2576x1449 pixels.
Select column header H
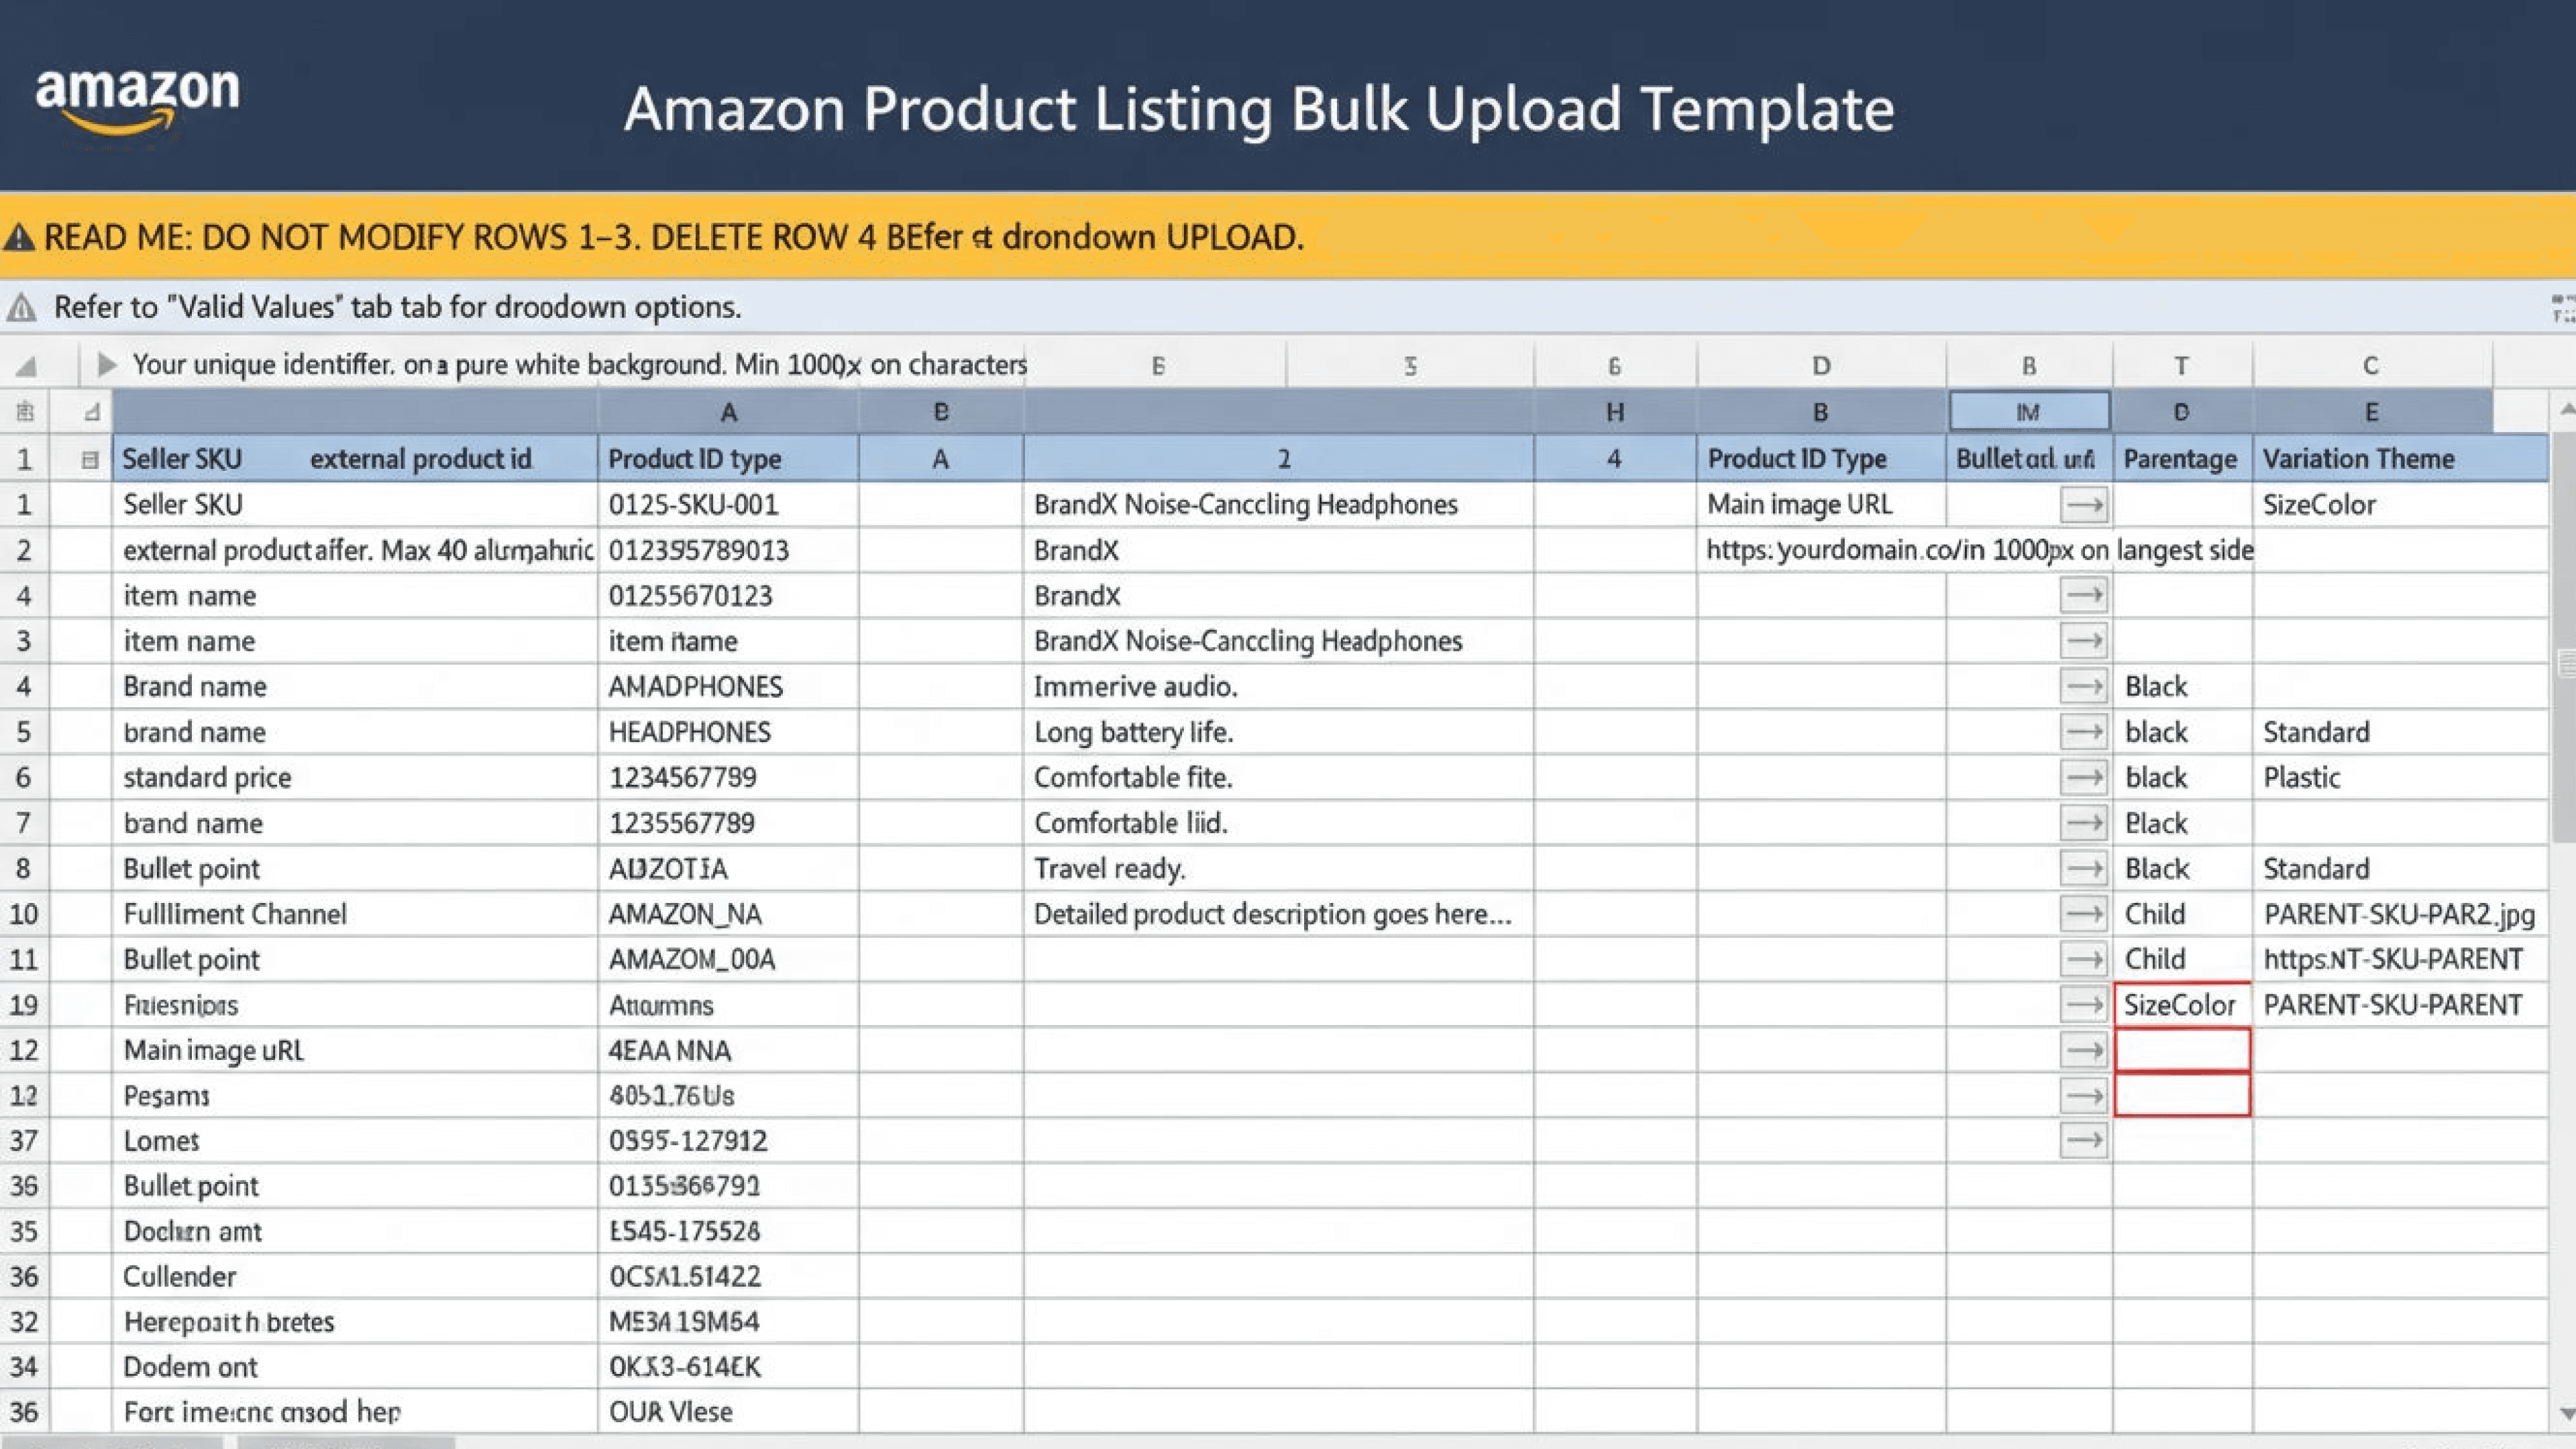(x=1614, y=411)
